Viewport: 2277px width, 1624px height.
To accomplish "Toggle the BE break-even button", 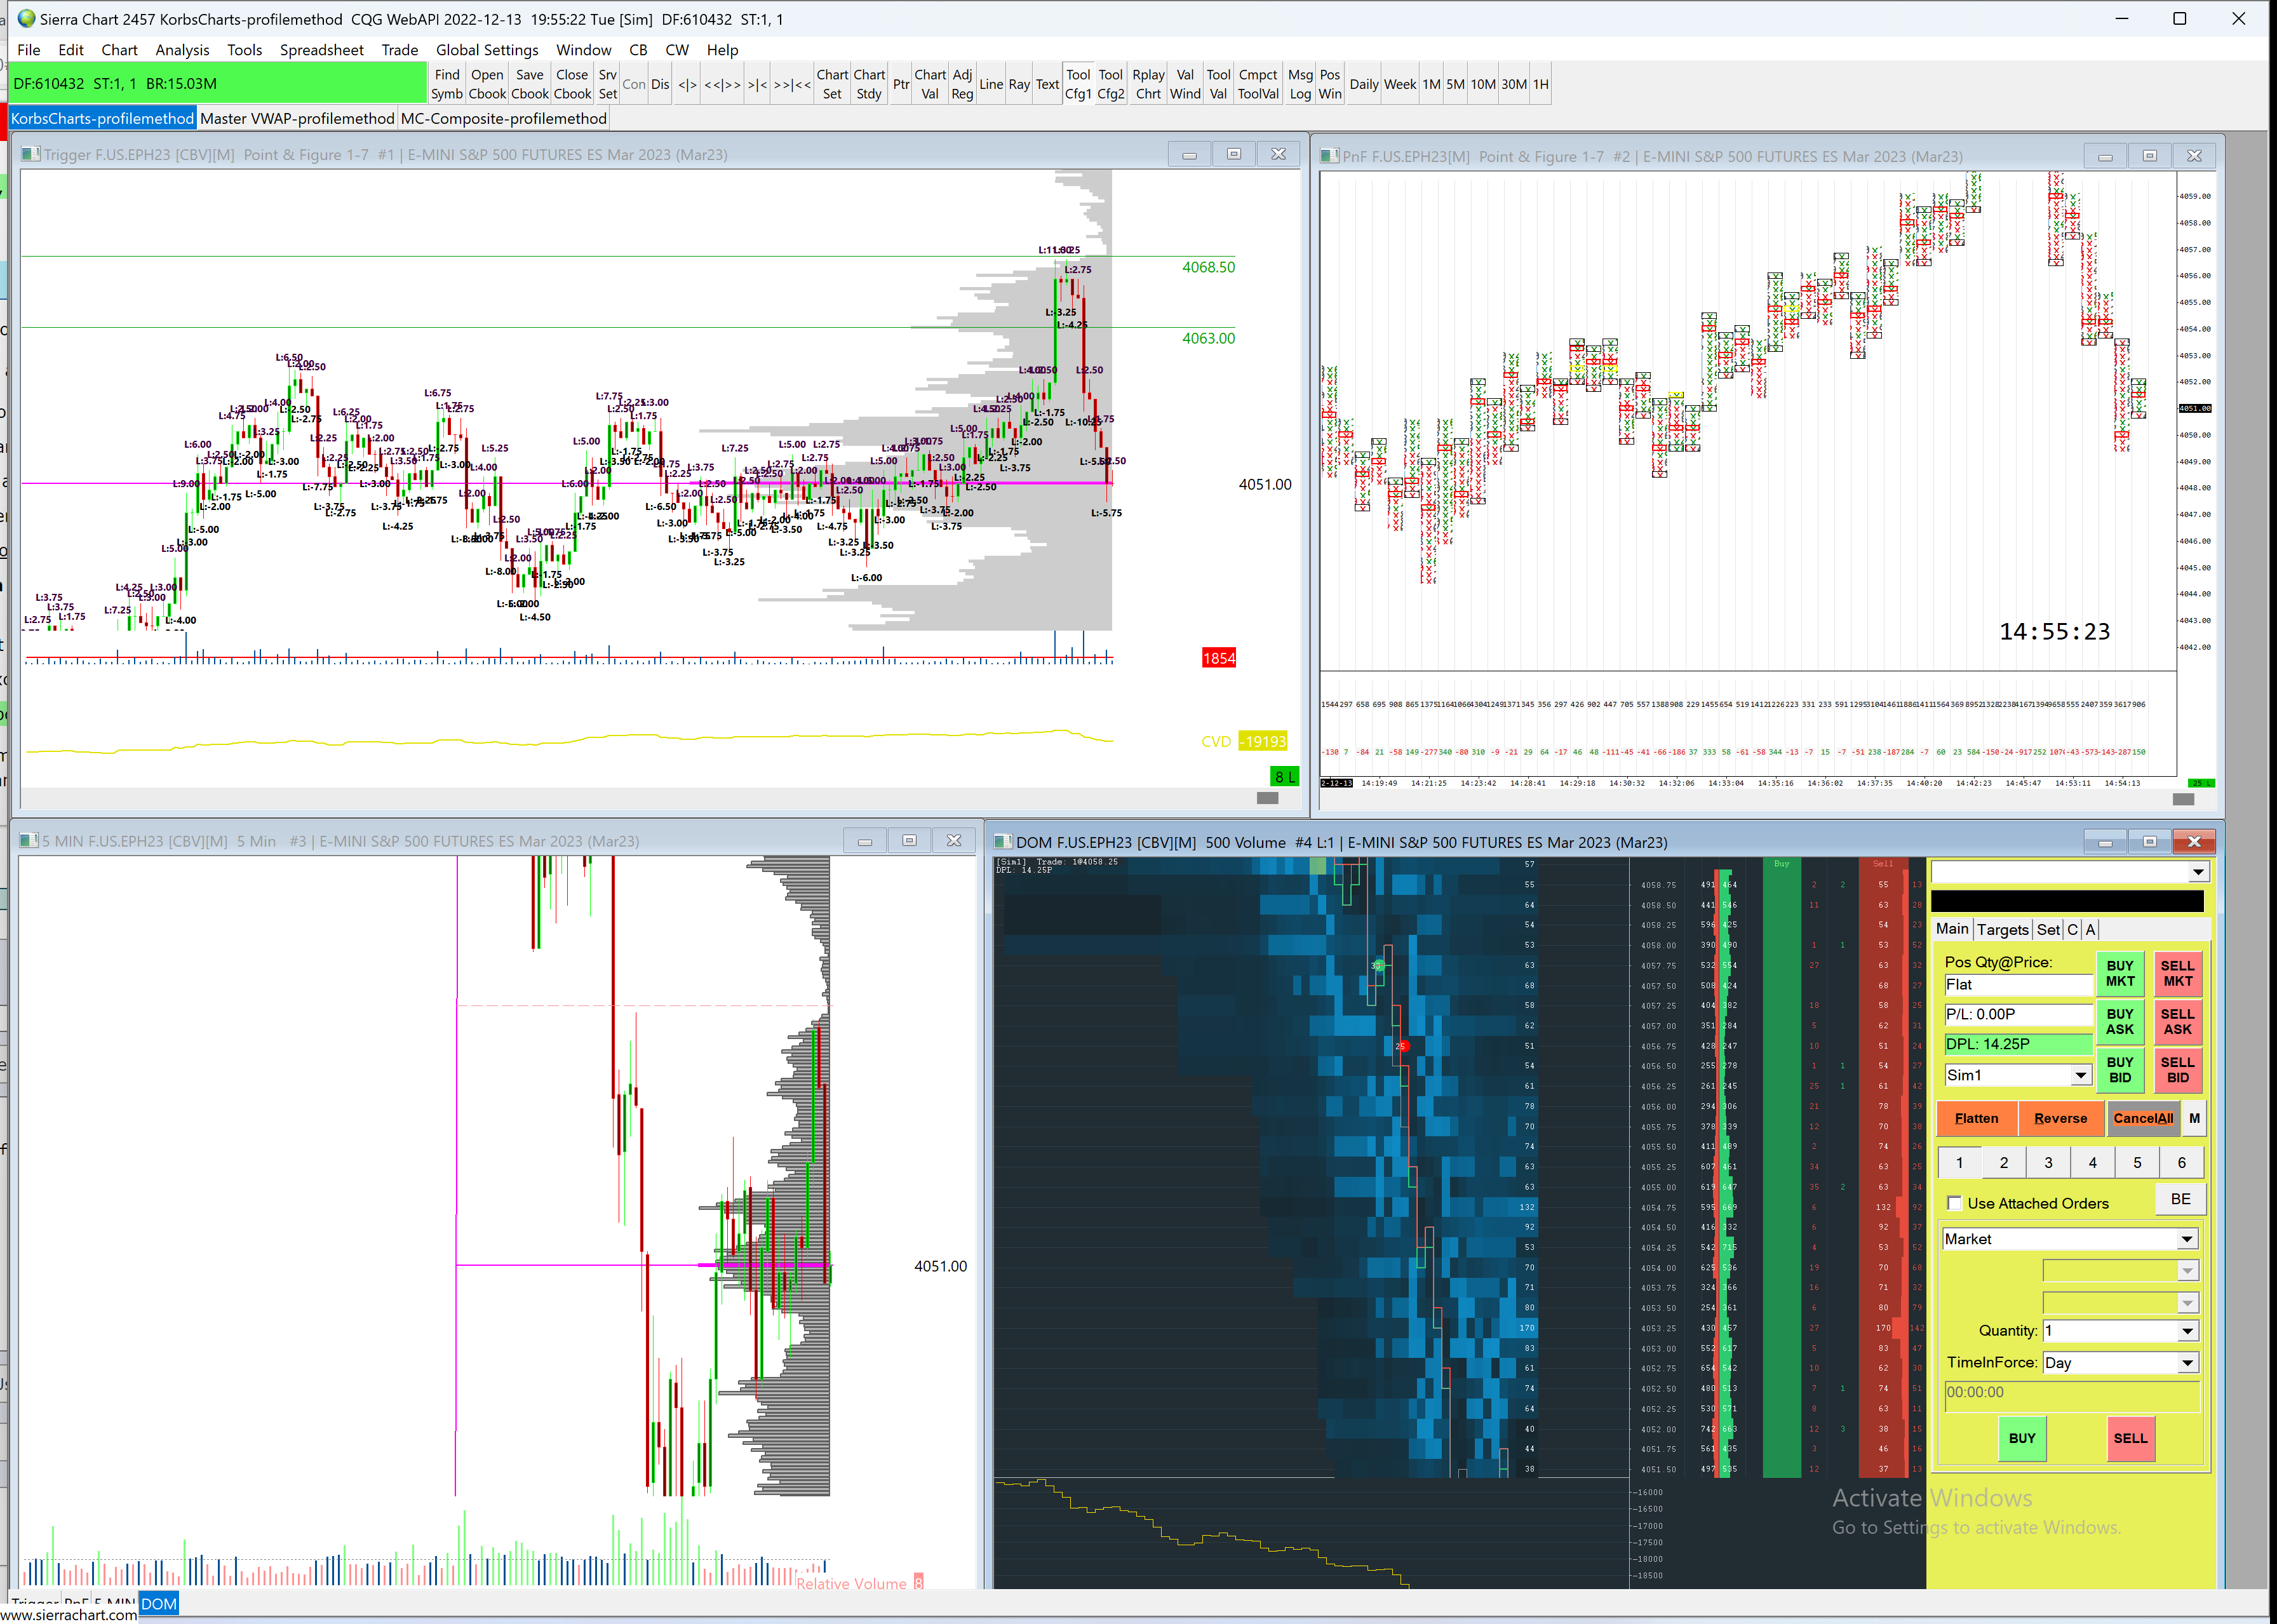I will click(x=2180, y=1198).
